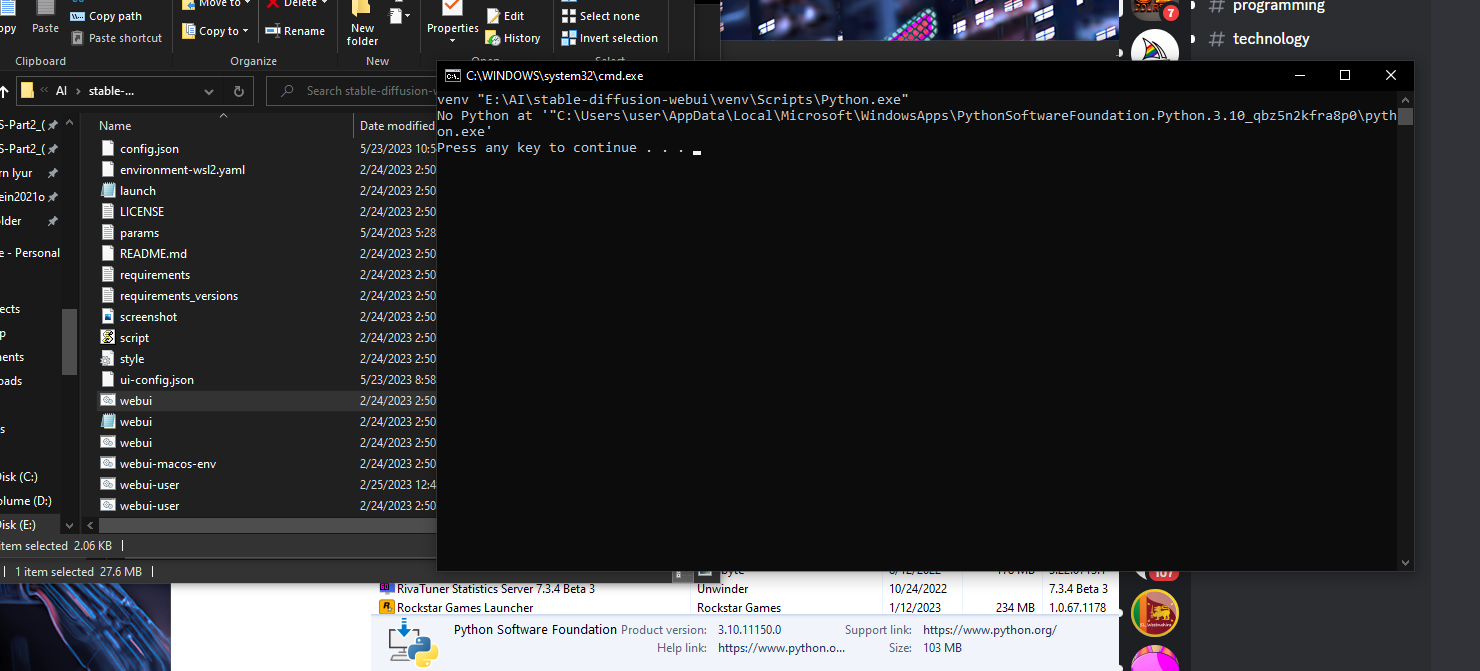Click the breadcrumb overflow chevrons before AI
The image size is (1480, 671).
(44, 91)
